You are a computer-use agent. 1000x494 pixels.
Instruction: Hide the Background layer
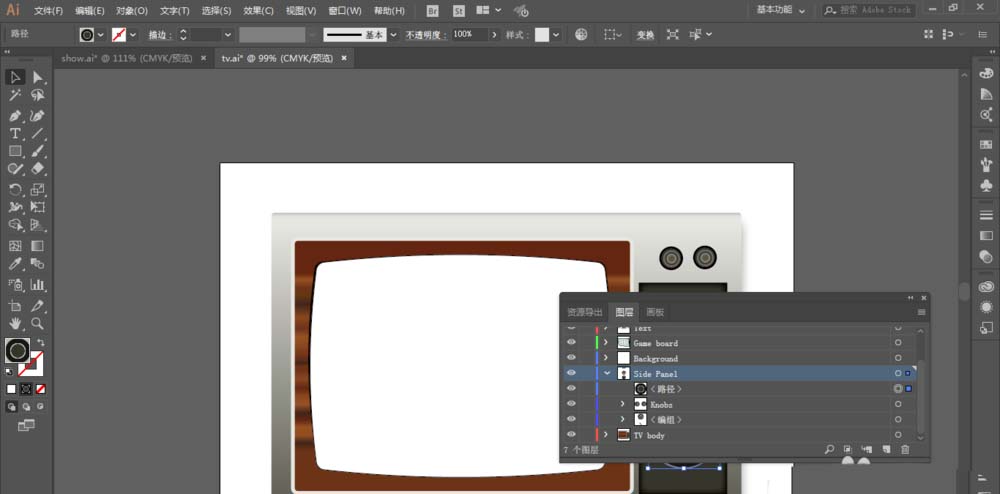click(x=571, y=358)
